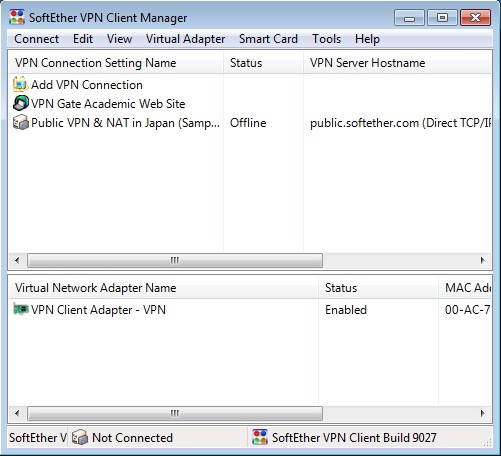Click right arrow of connection list scrollbar

(482, 260)
